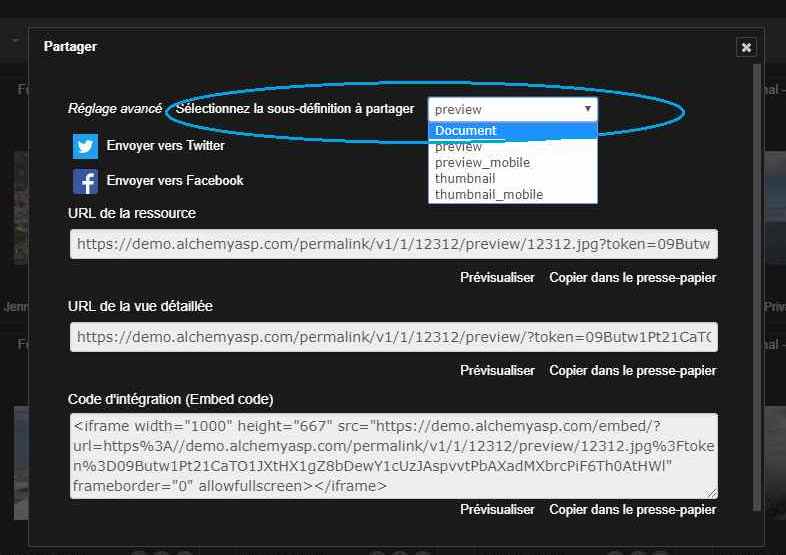
Task: Click Envoyer vers Facebook link
Action: (175, 180)
